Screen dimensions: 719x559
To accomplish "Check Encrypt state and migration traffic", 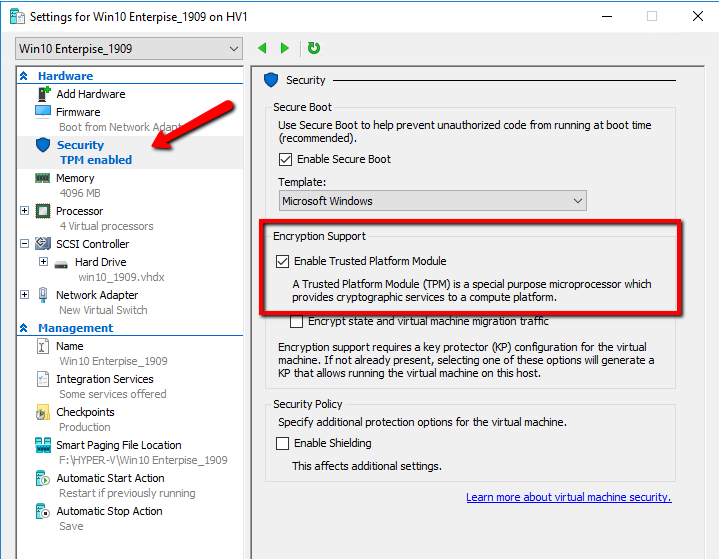I will coord(296,321).
